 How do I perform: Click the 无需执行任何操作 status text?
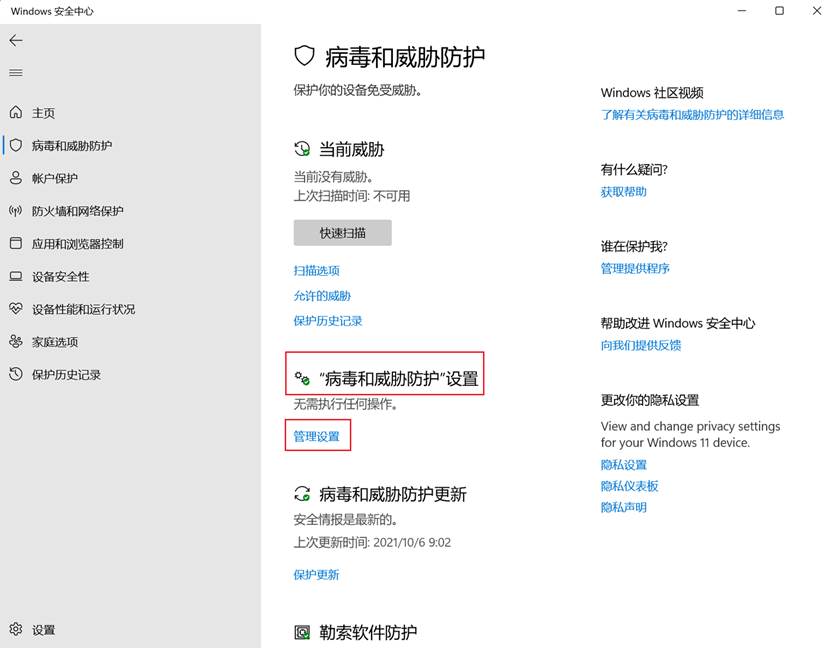[346, 404]
